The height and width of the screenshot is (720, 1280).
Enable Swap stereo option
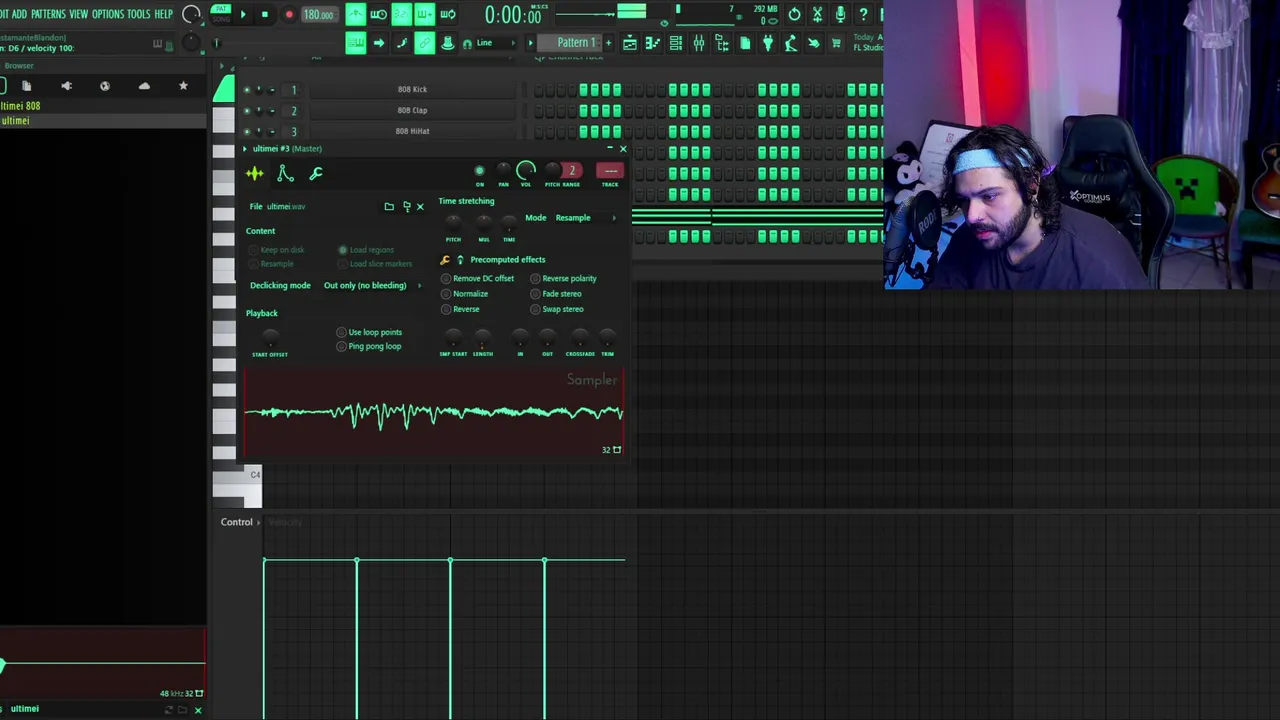click(557, 309)
